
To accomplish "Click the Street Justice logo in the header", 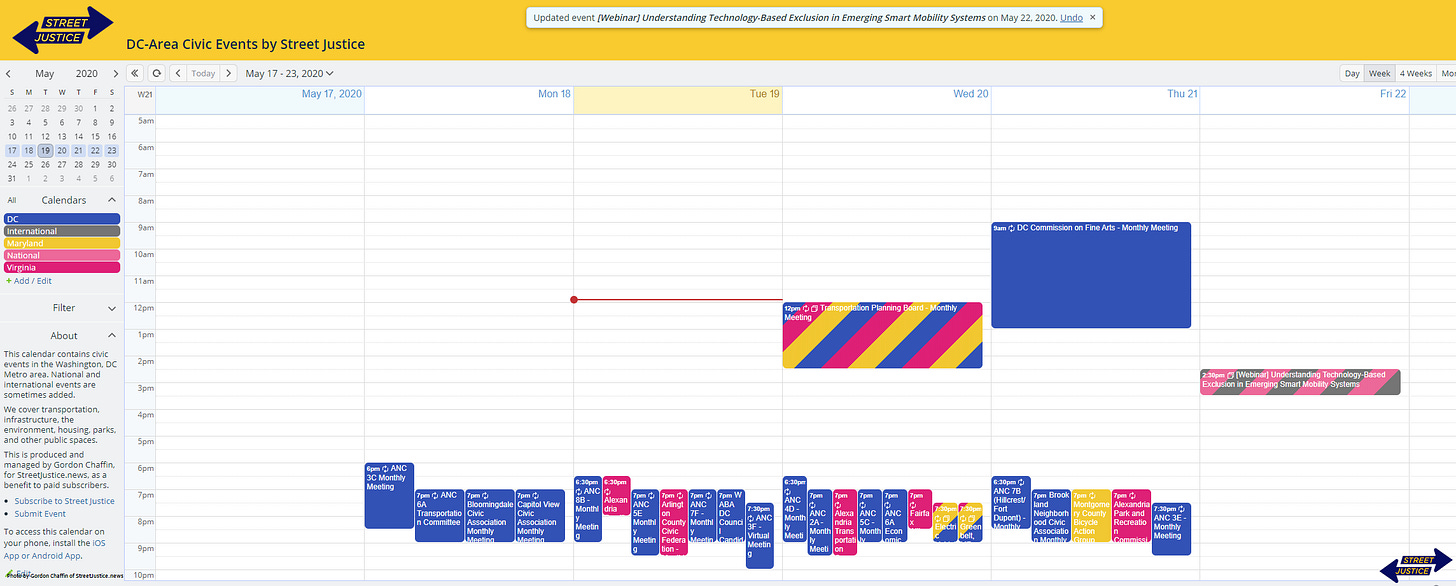I will point(64,30).
